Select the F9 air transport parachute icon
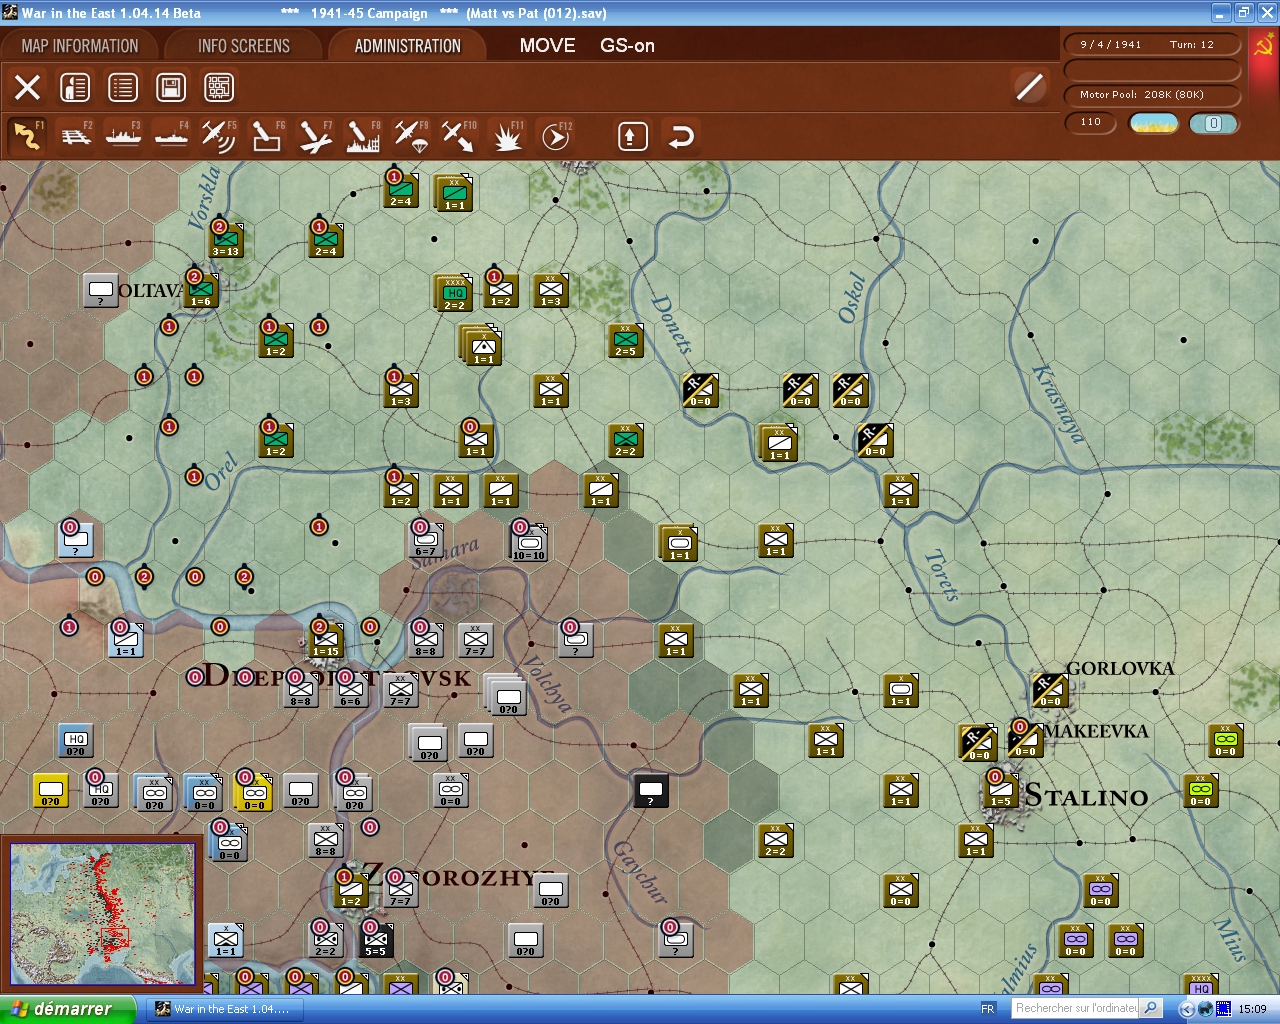1280x1024 pixels. point(411,136)
